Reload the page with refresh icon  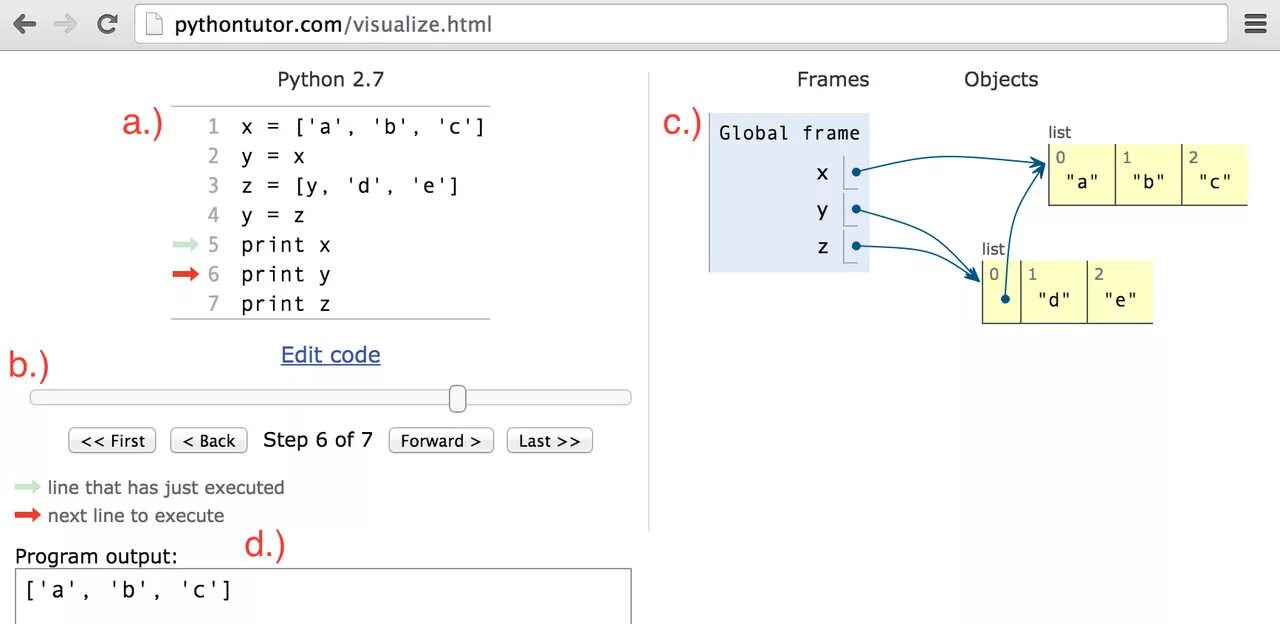tap(107, 24)
